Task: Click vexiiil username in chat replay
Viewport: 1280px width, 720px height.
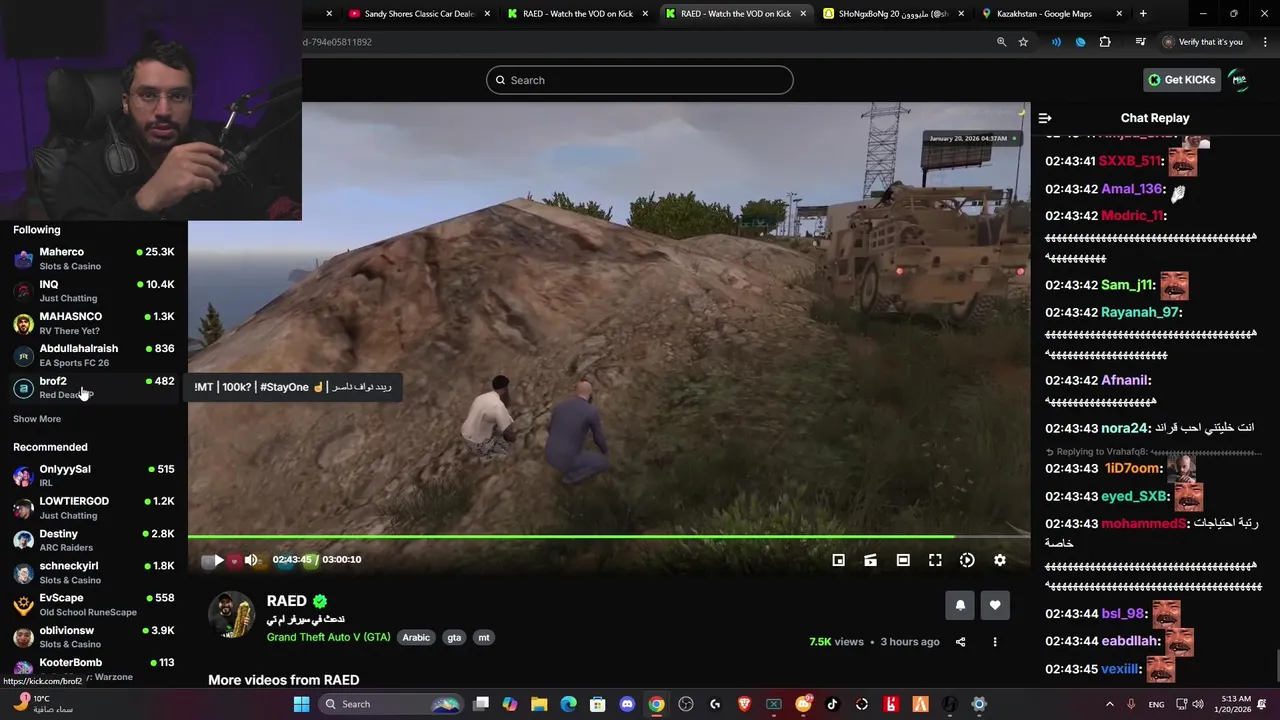Action: (x=1120, y=669)
